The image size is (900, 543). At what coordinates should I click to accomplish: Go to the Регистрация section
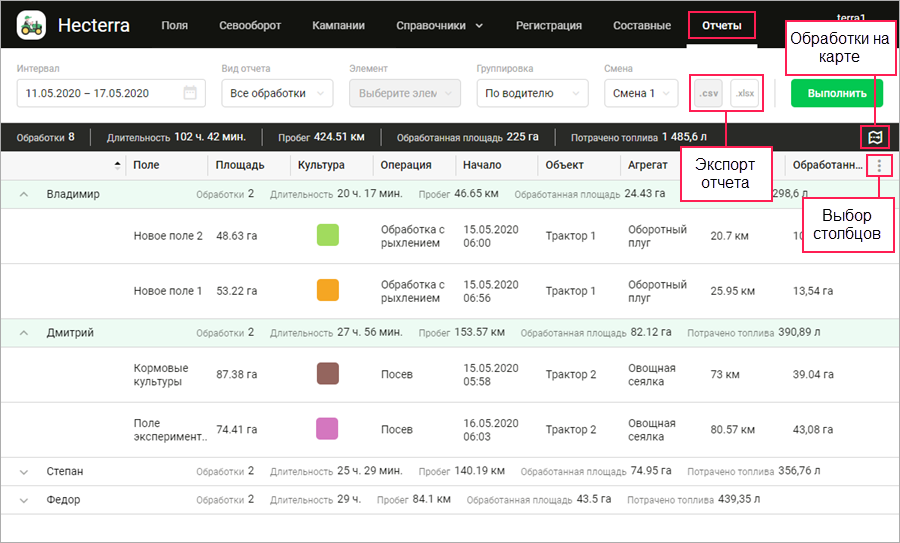tap(548, 25)
